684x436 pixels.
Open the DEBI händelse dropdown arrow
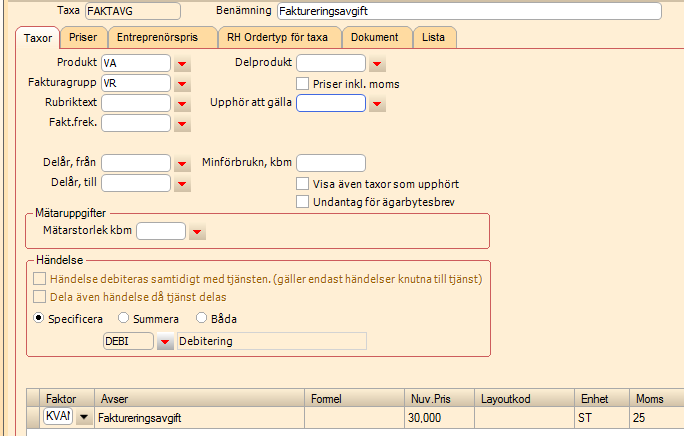tap(166, 342)
